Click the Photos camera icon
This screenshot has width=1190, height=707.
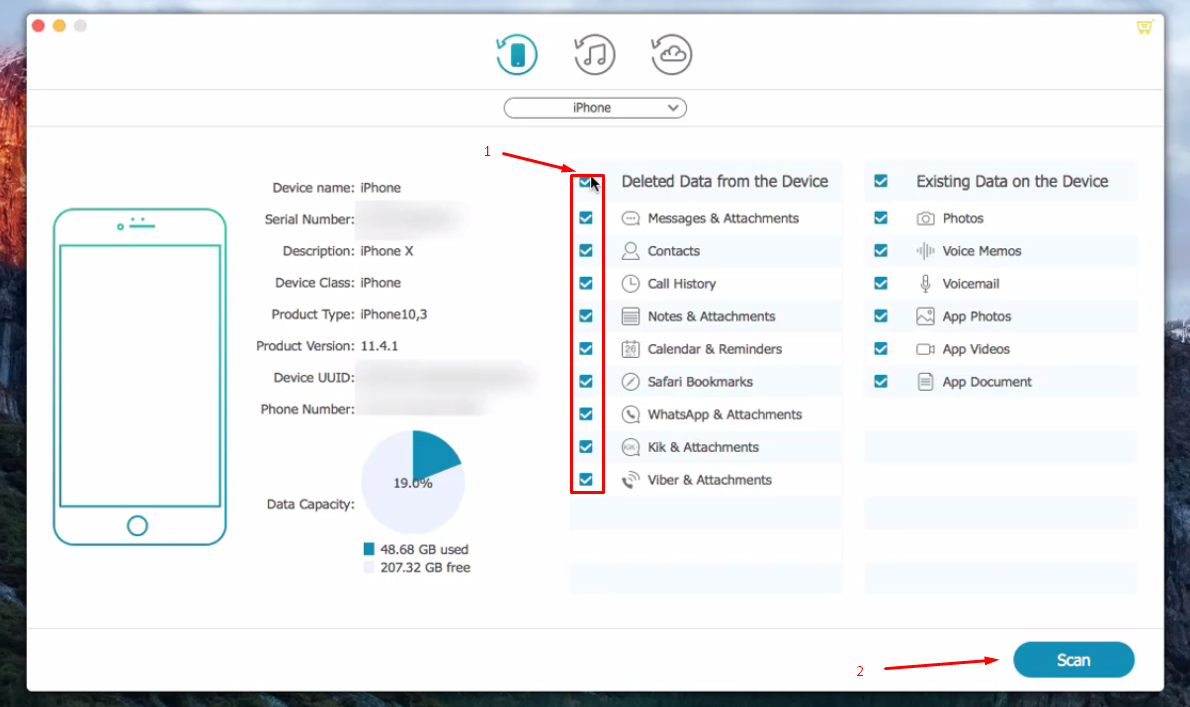point(925,218)
